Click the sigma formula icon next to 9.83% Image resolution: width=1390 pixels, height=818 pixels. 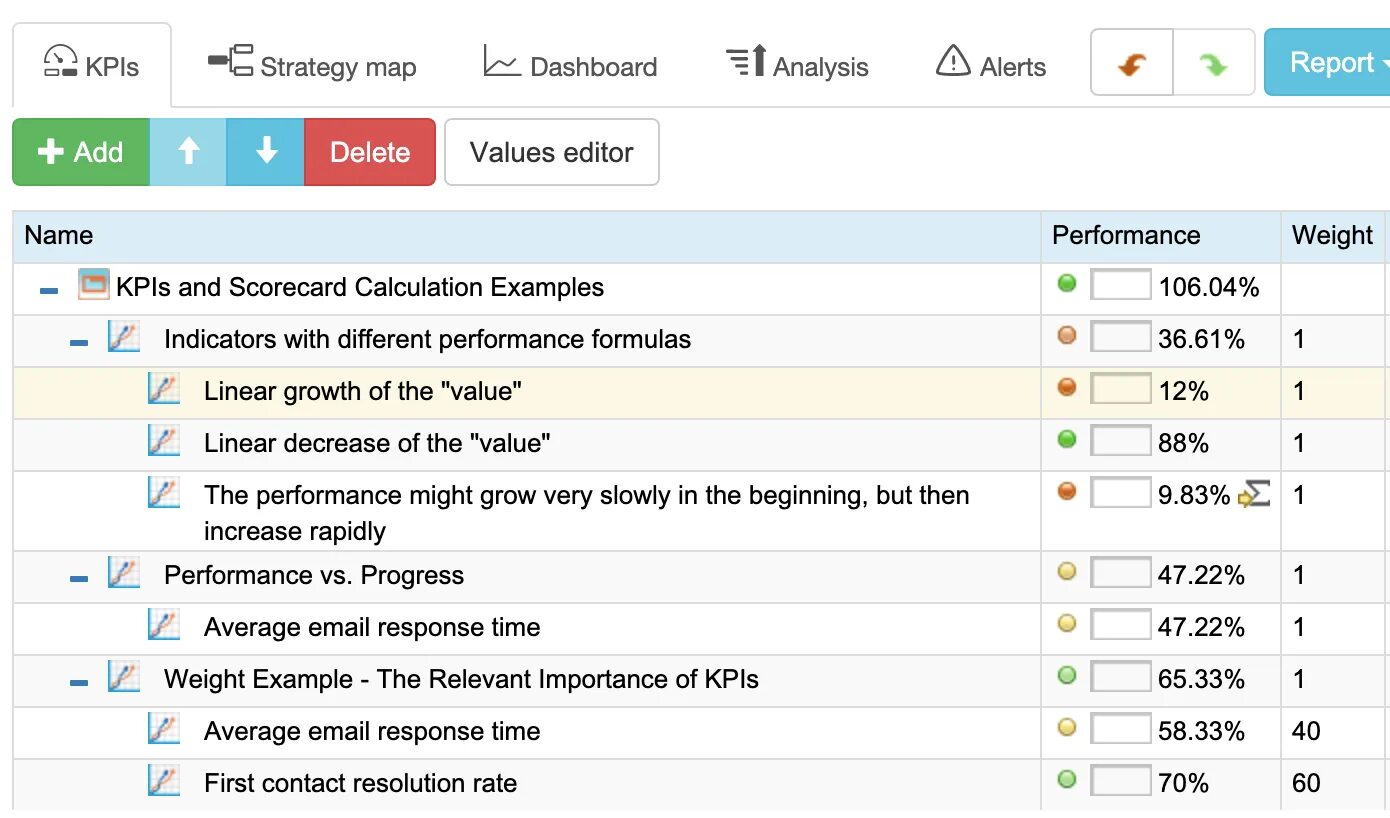tap(1254, 494)
